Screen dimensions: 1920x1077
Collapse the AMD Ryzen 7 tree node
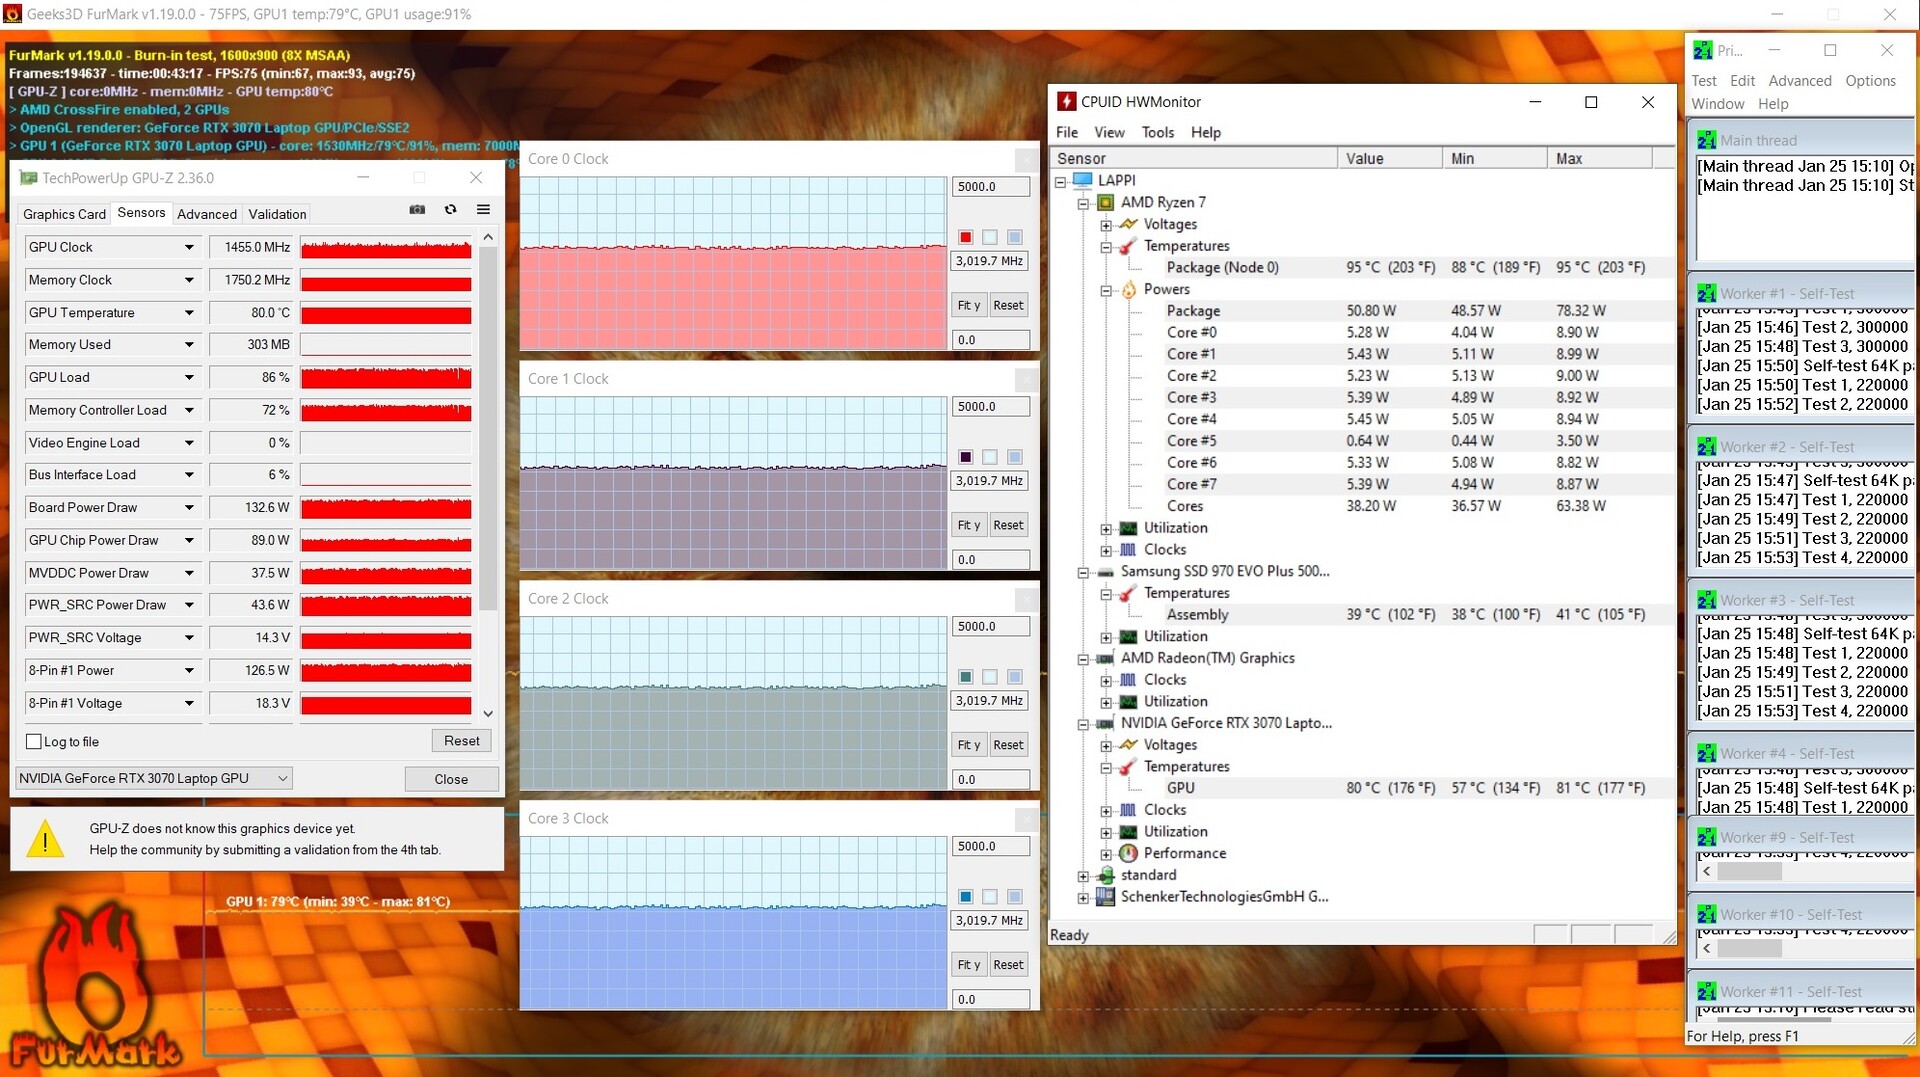tap(1083, 203)
